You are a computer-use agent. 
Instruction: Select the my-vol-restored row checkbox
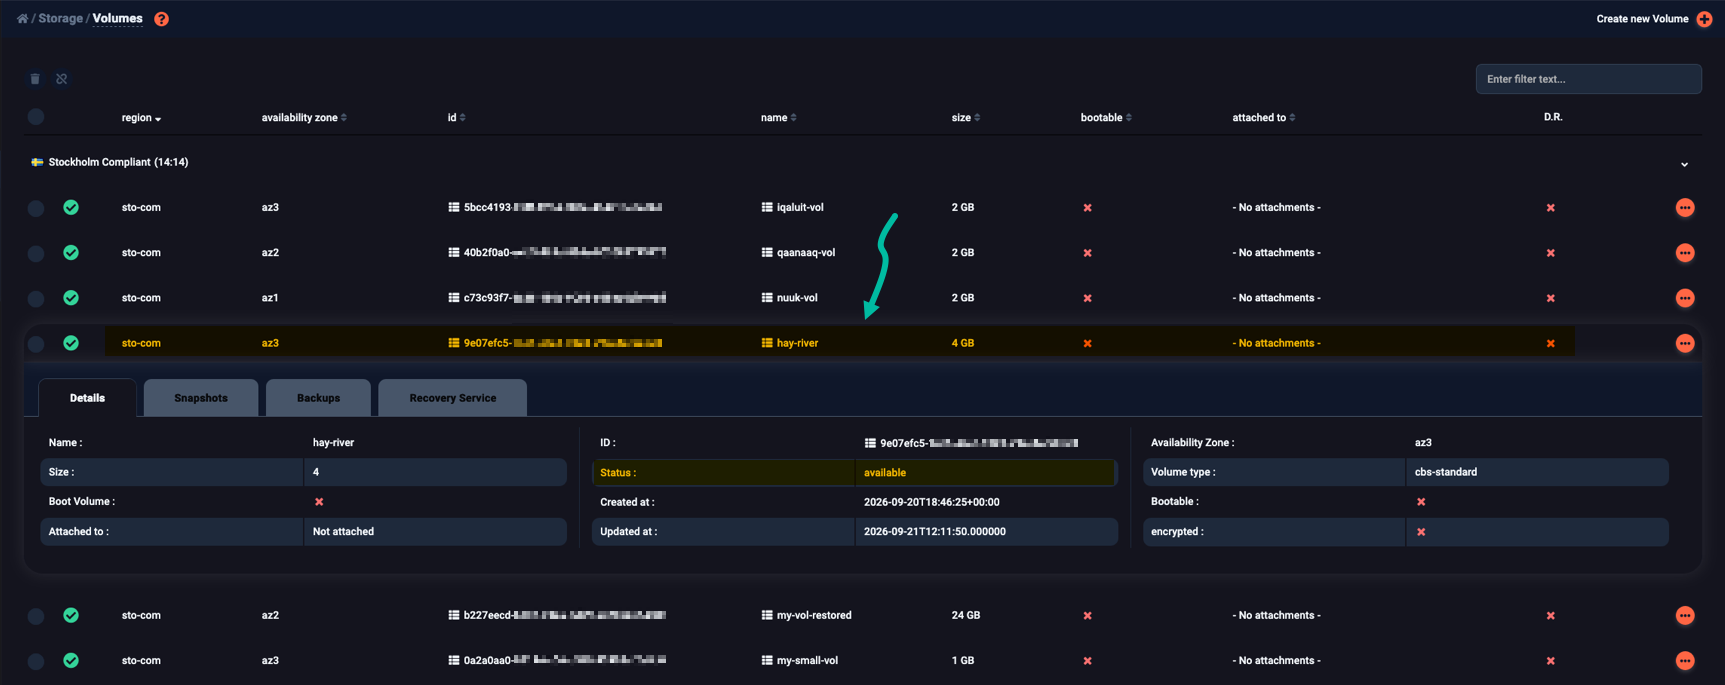pyautogui.click(x=36, y=616)
